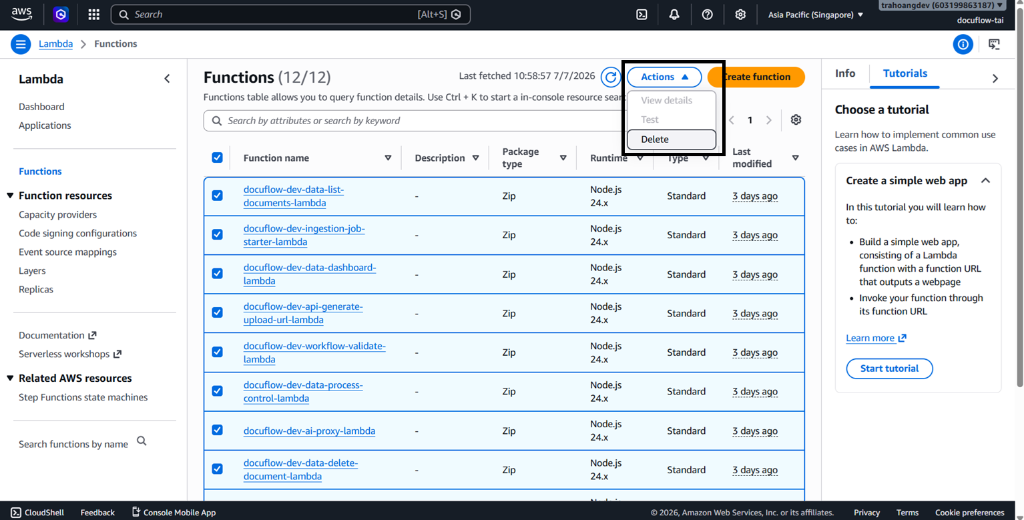Go to previous page of functions
The height and width of the screenshot is (520, 1024).
pos(731,120)
